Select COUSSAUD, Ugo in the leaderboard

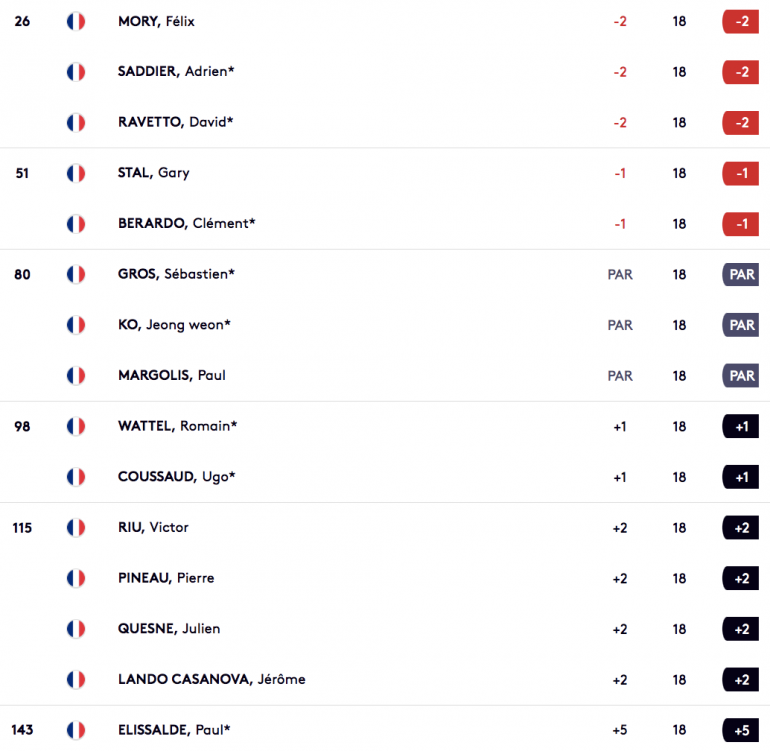point(176,477)
